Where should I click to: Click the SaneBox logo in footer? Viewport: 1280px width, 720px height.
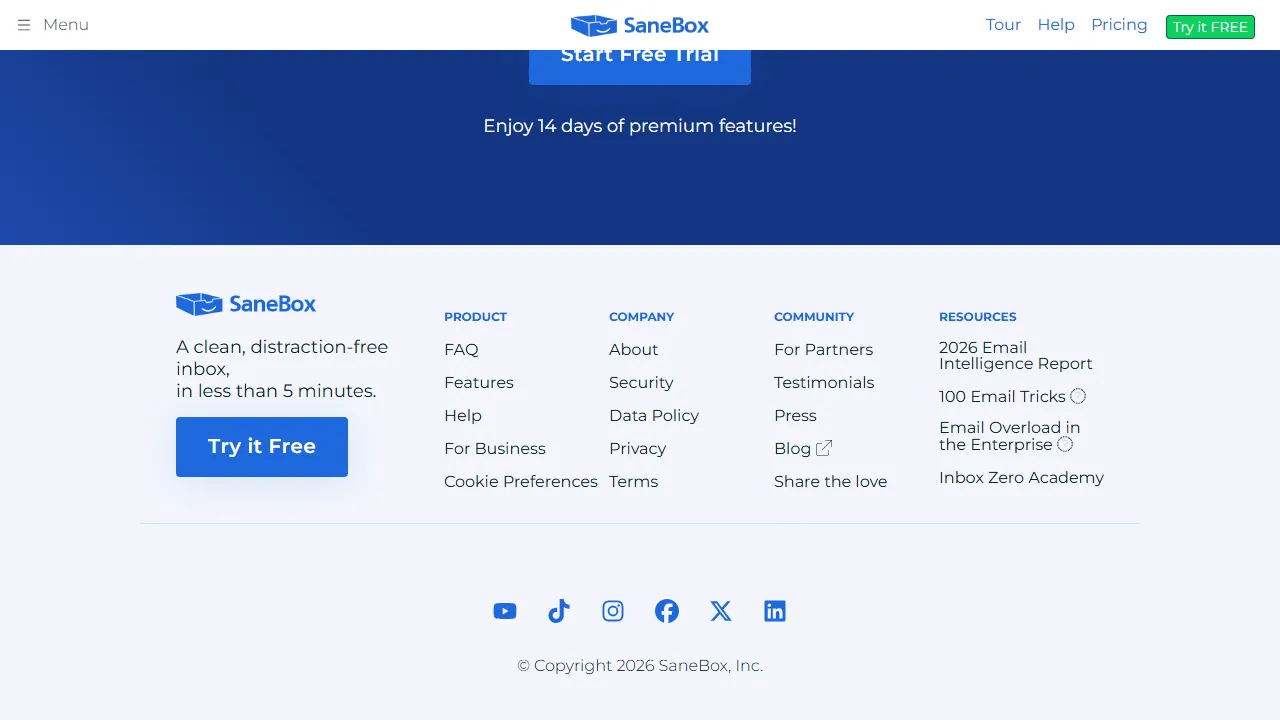coord(246,304)
